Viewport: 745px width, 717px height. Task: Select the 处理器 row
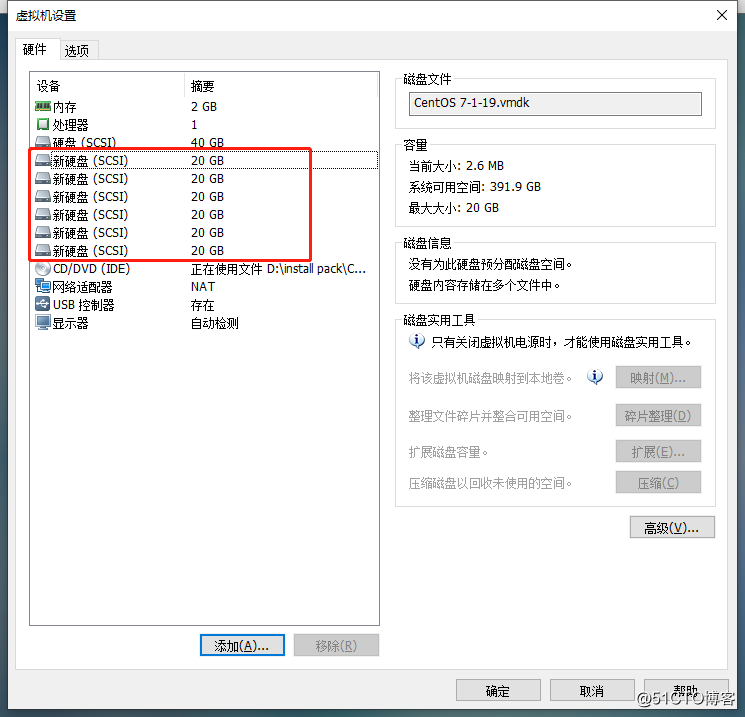[205, 124]
